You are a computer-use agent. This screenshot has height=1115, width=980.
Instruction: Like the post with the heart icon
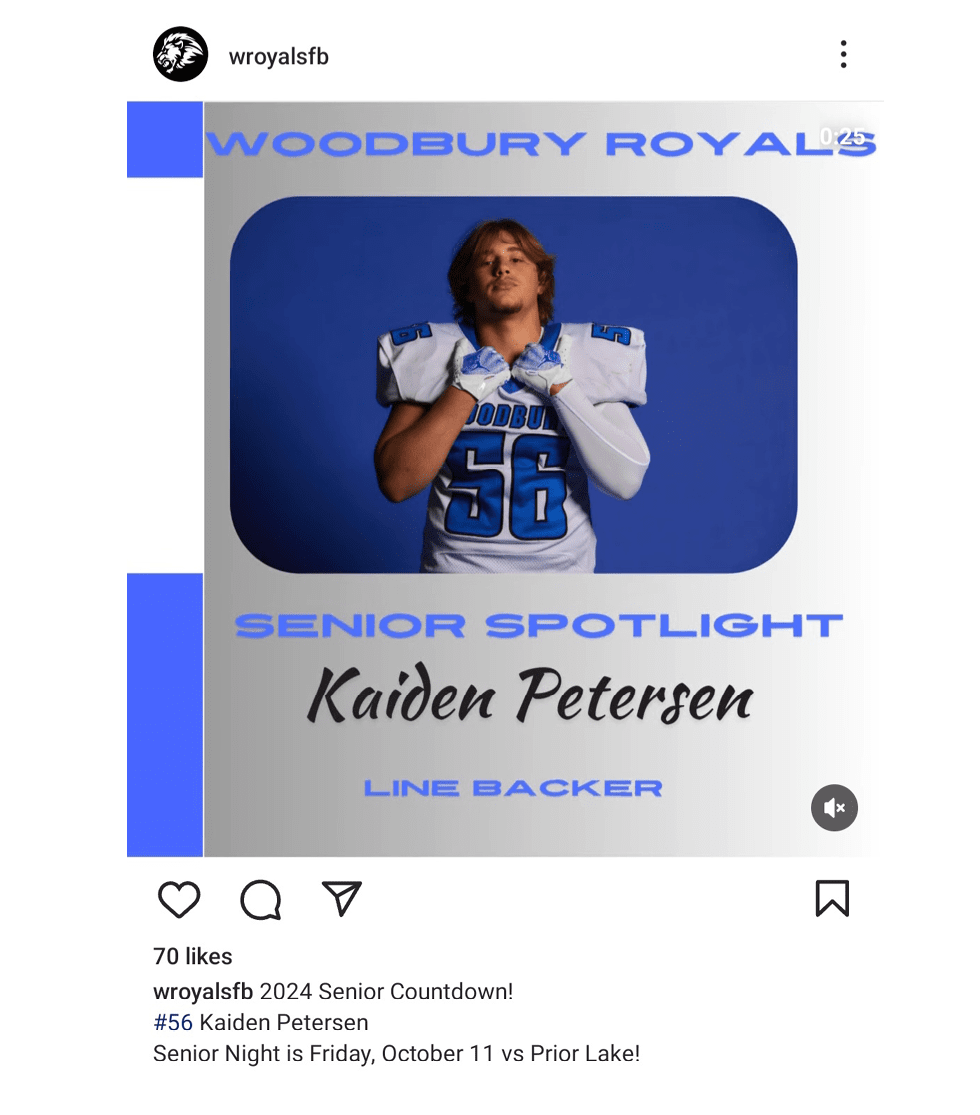(179, 899)
